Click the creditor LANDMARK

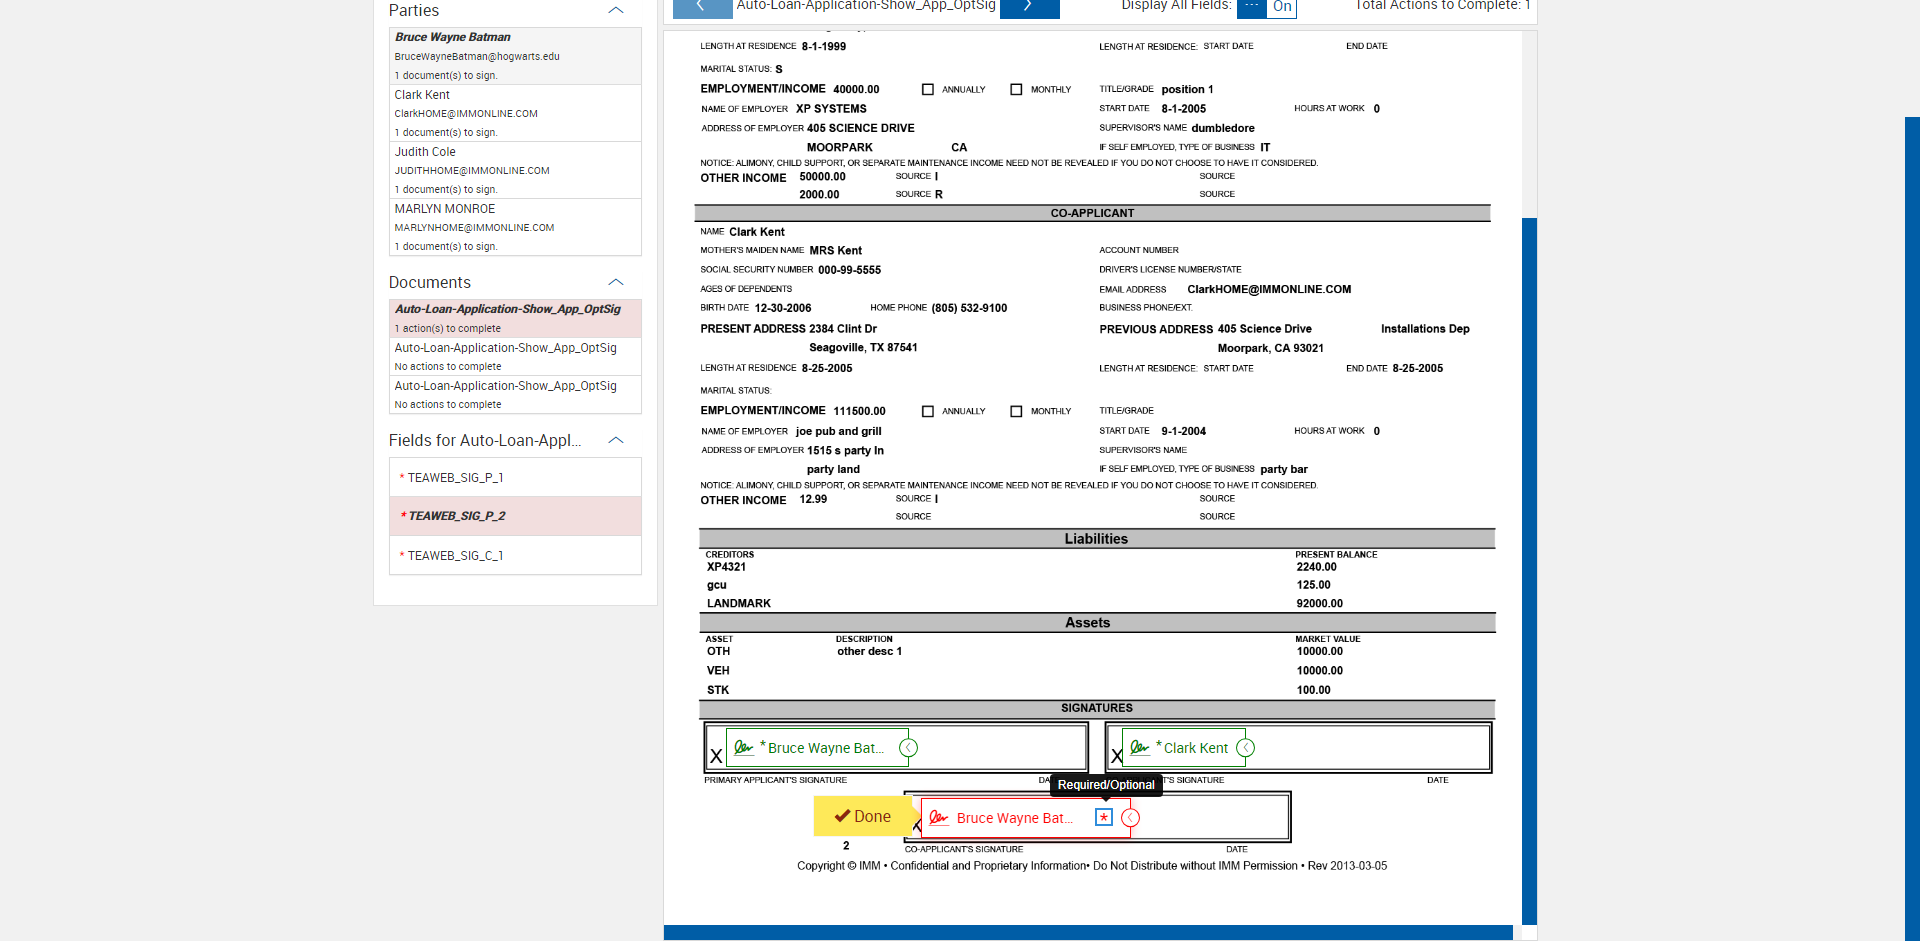point(739,604)
